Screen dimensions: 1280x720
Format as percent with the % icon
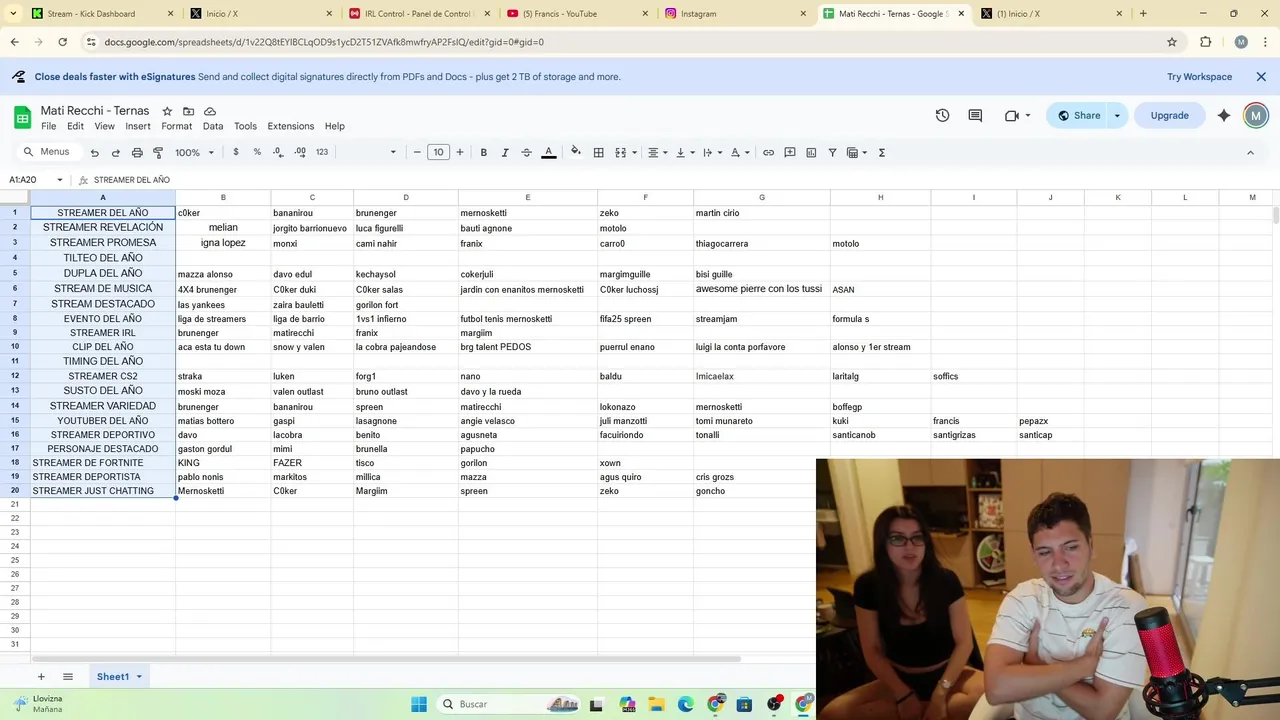257,152
